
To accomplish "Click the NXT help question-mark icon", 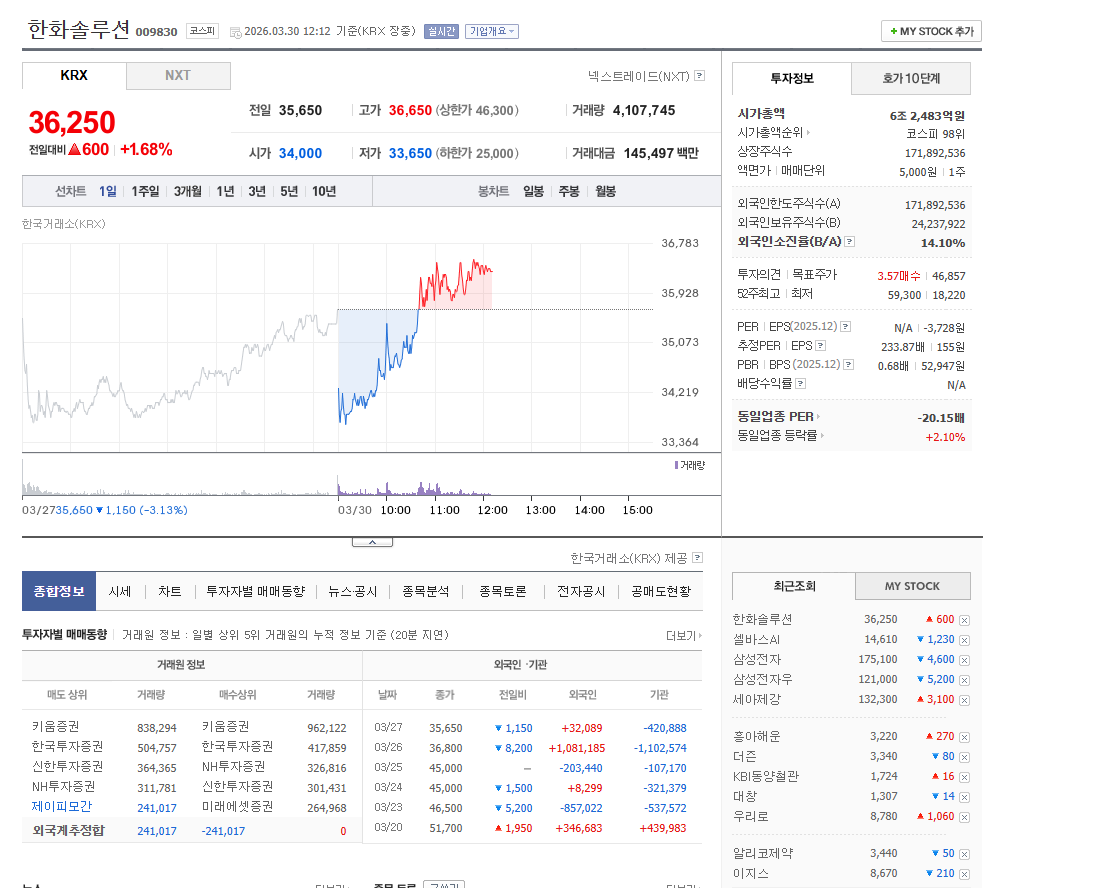I will pos(699,76).
